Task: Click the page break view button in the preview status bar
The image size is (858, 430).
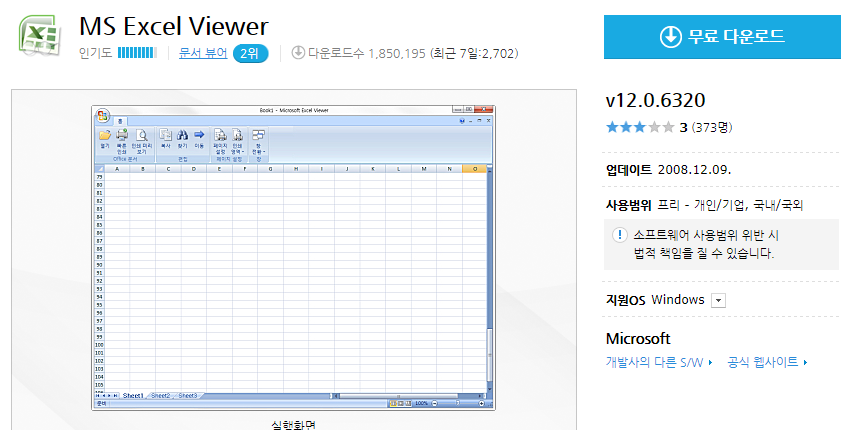Action: [x=408, y=403]
